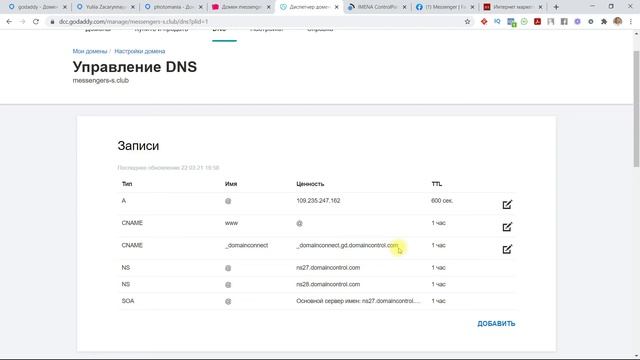The image size is (640, 360).
Task: Click the www name cell
Action: [x=231, y=223]
